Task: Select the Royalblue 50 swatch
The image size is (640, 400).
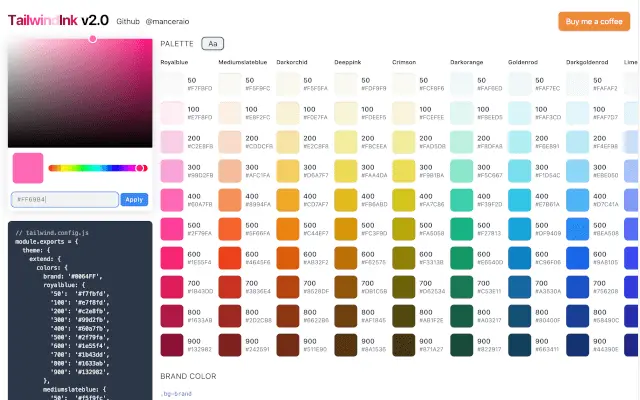Action: (172, 84)
